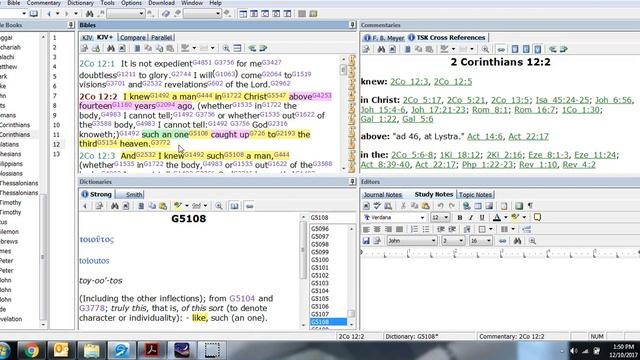Toggle italic formatting in editor

(471, 218)
